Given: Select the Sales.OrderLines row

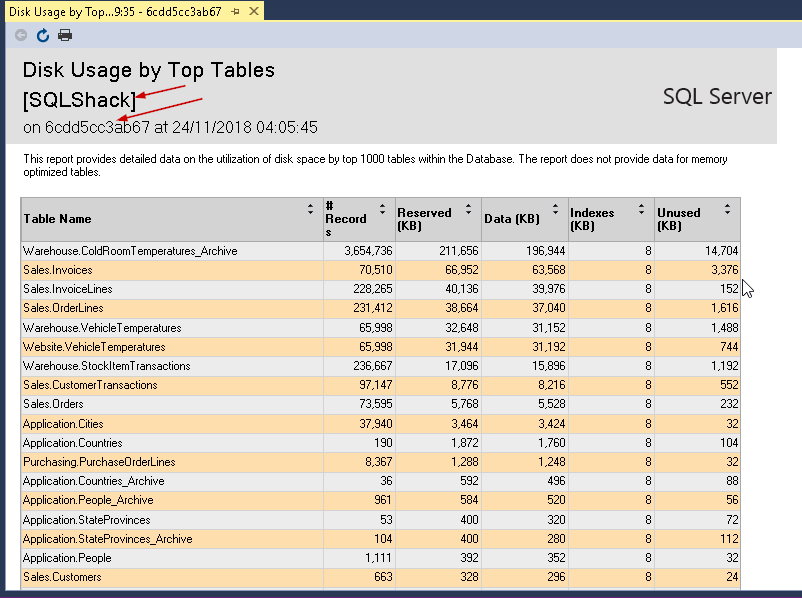Looking at the screenshot, I should coord(63,308).
